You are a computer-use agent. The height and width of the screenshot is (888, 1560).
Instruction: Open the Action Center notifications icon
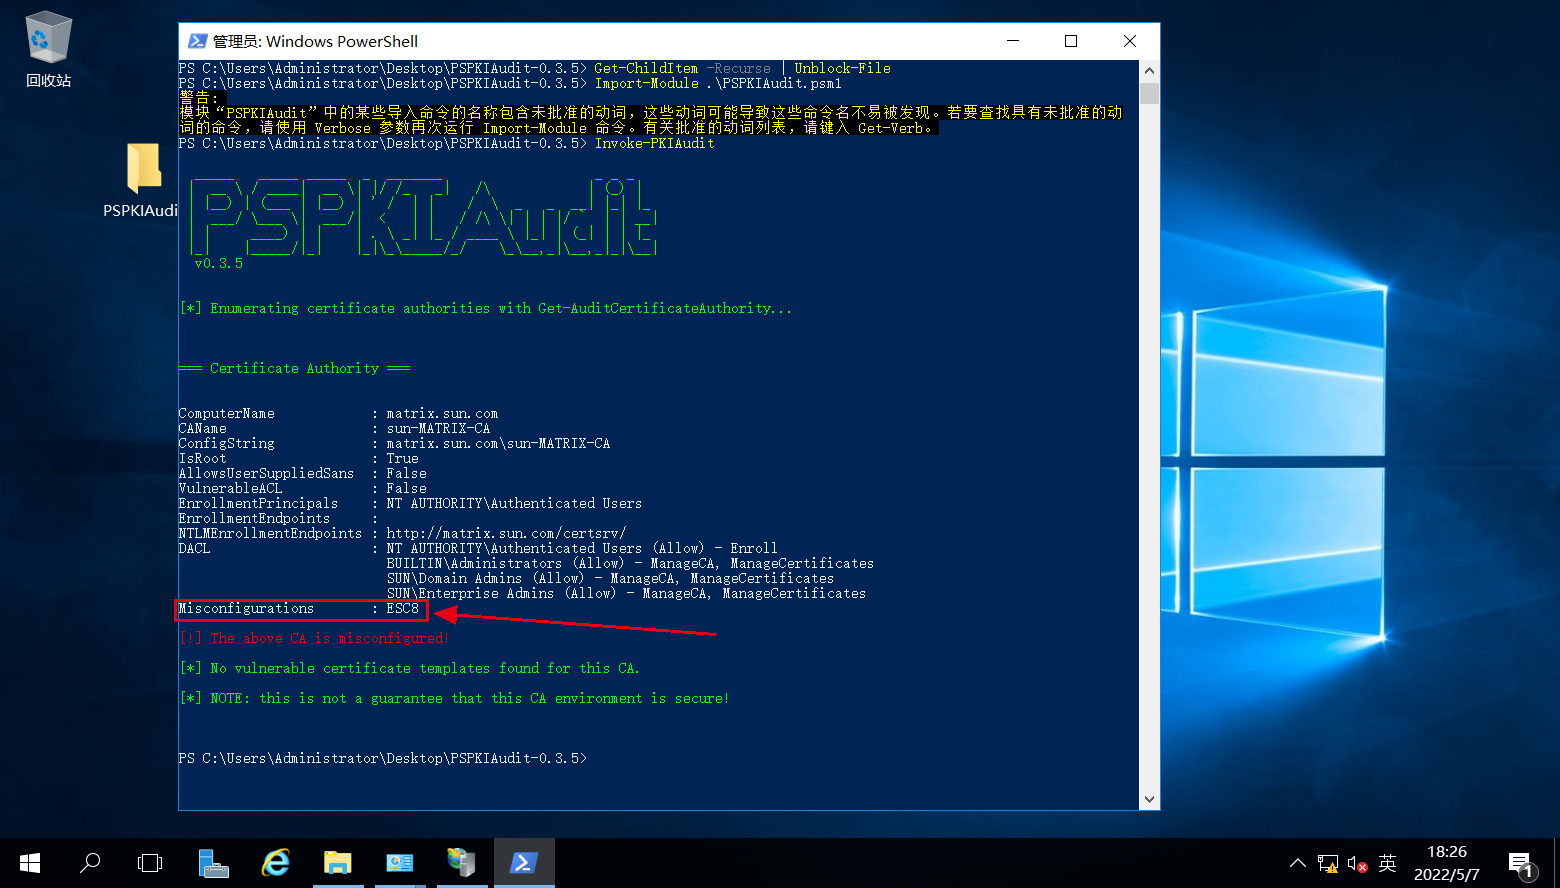pos(1522,864)
